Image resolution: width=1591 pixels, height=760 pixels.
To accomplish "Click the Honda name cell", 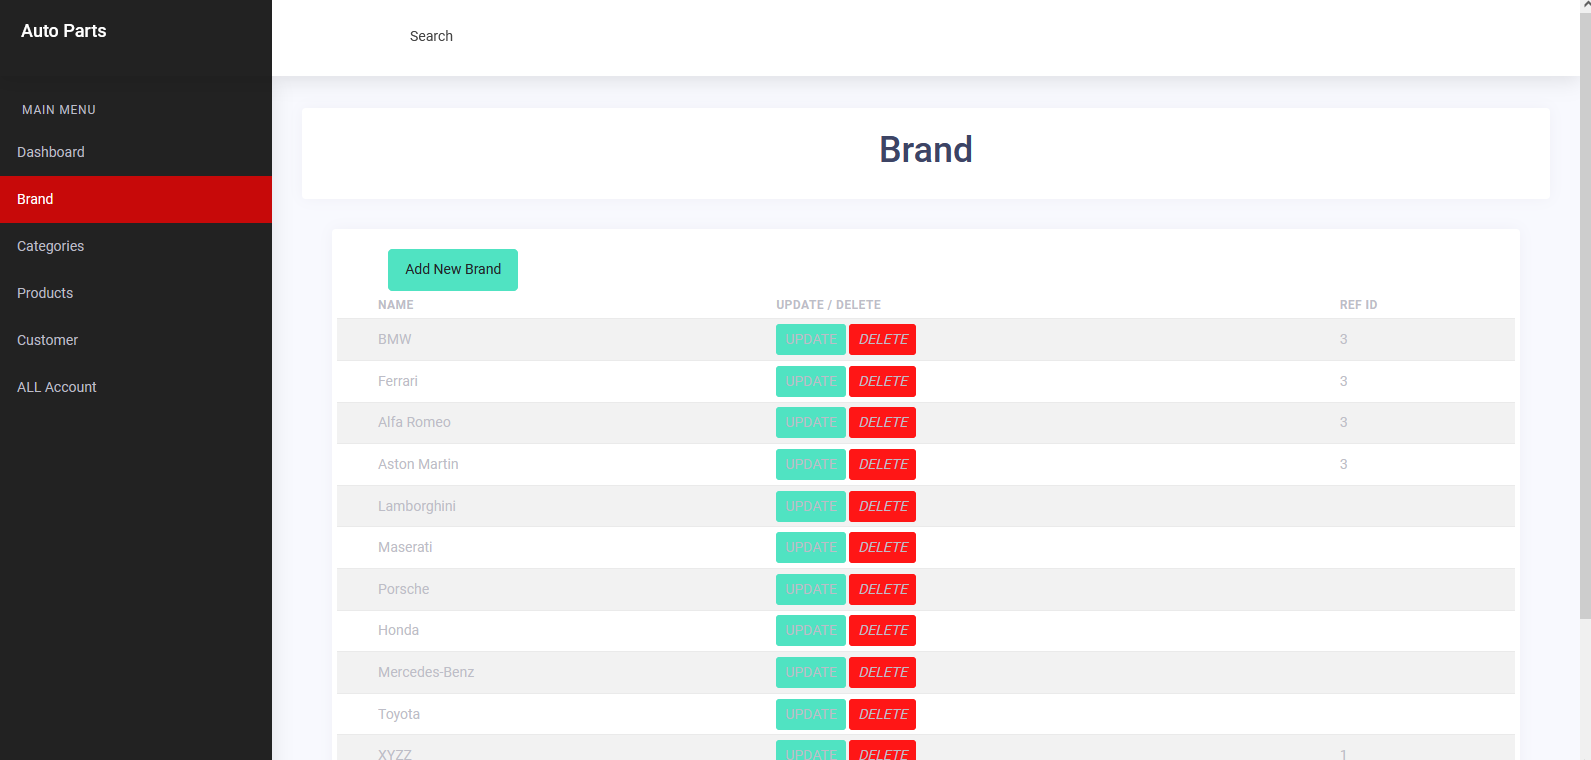I will coord(398,630).
